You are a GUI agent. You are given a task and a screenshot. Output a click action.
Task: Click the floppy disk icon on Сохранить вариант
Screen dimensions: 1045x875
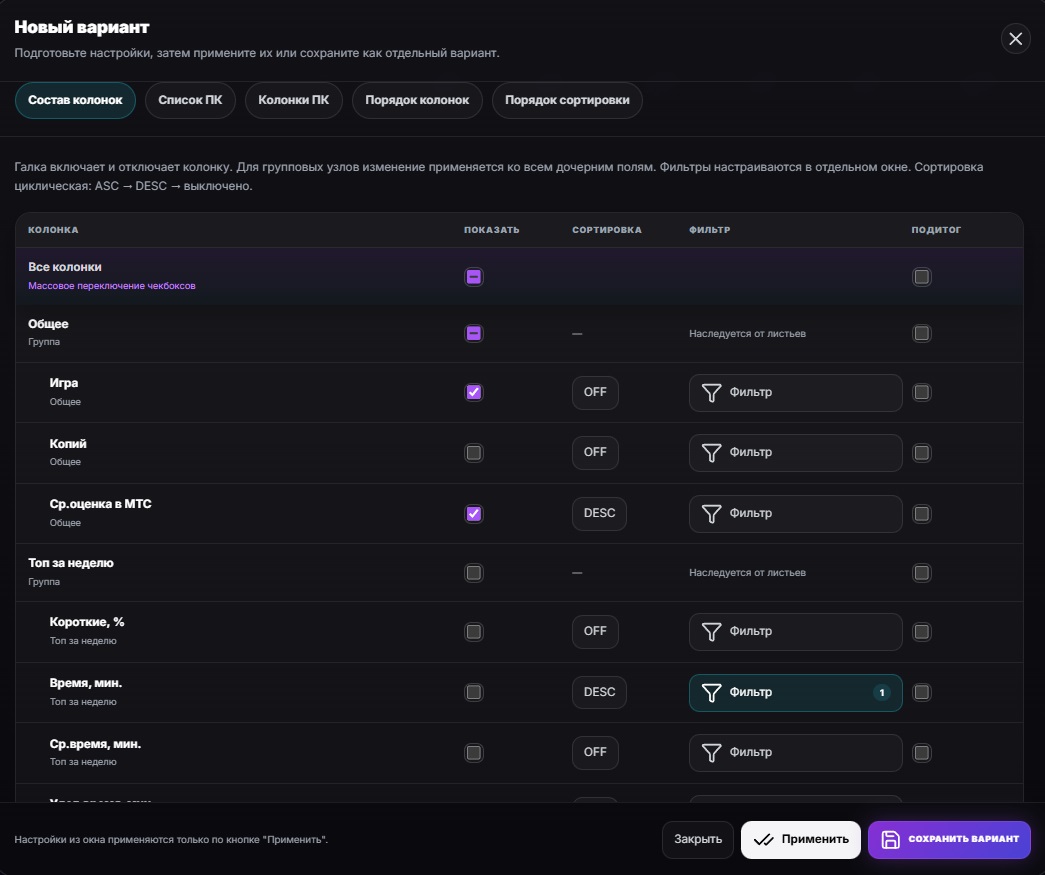(890, 839)
